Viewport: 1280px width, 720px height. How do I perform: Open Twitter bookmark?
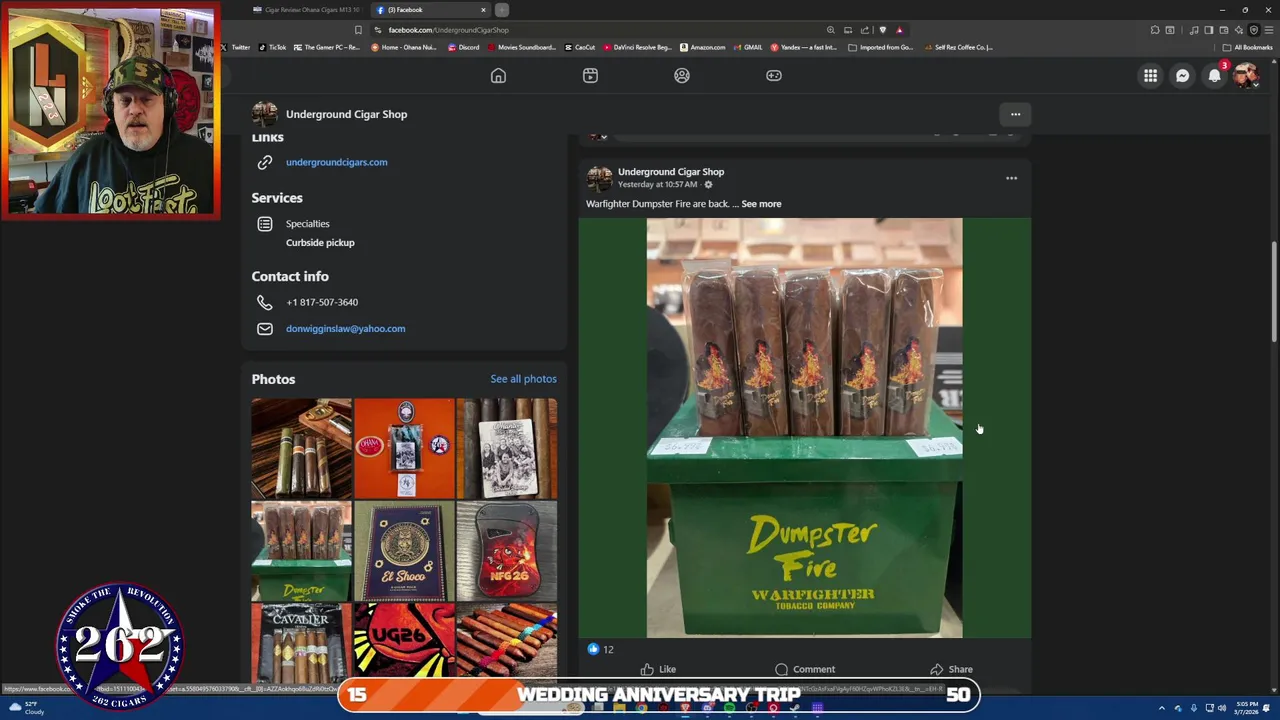tap(235, 47)
